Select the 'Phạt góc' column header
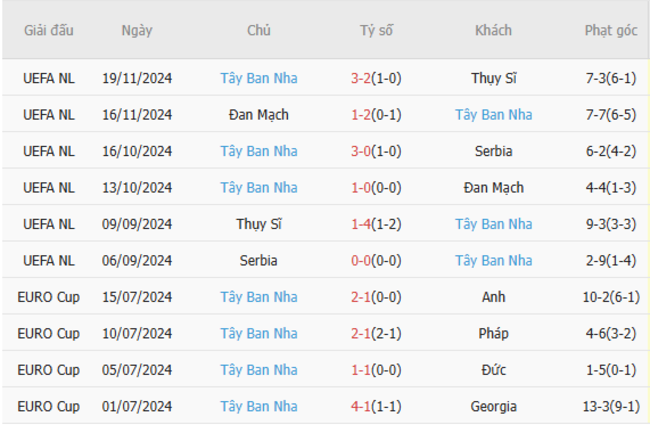This screenshot has width=650, height=433. click(x=610, y=30)
